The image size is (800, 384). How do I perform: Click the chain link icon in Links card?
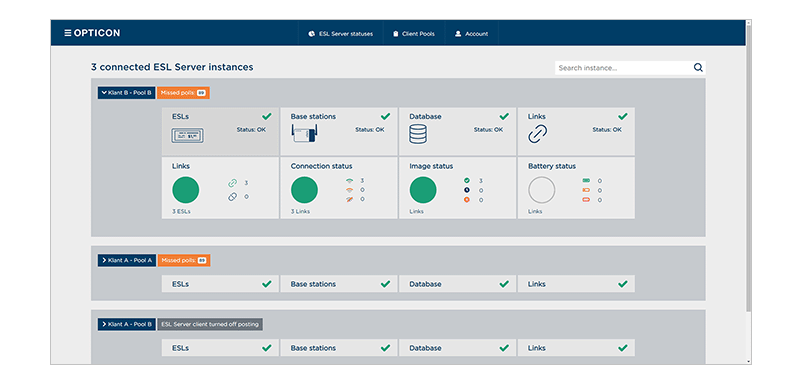pyautogui.click(x=538, y=134)
